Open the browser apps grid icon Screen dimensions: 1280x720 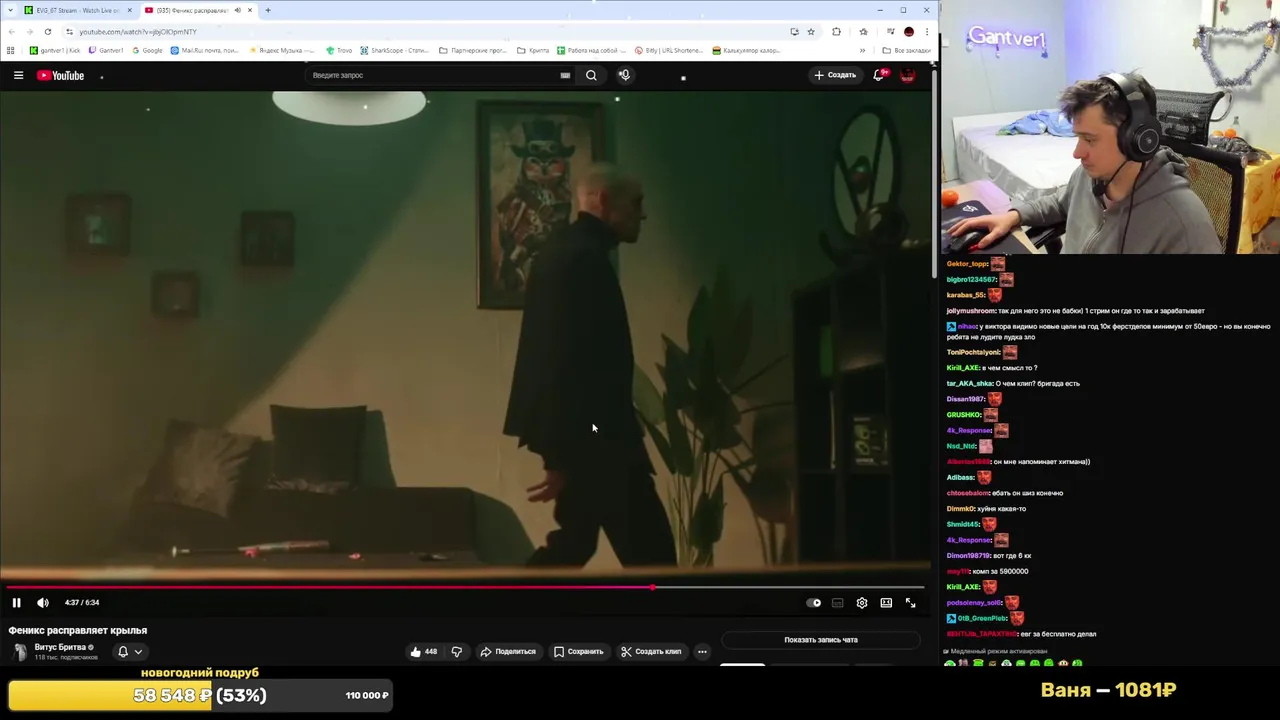[x=10, y=50]
